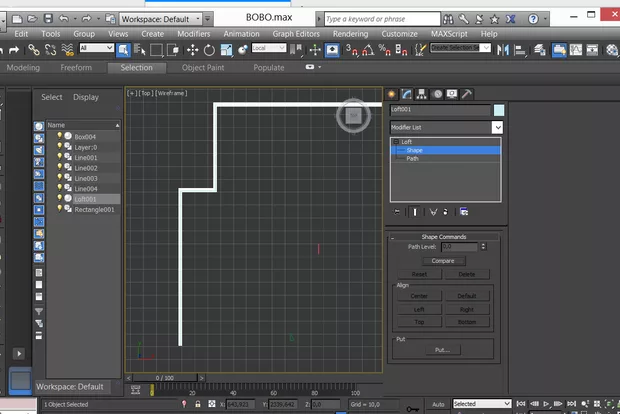Click Configure Modifier Sets icon
This screenshot has height=414, width=620.
point(463,212)
